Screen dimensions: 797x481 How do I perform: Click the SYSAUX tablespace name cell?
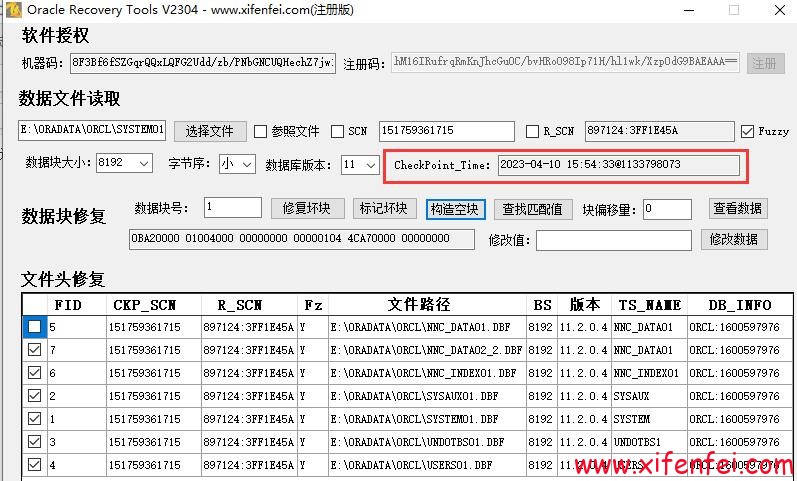(650, 396)
